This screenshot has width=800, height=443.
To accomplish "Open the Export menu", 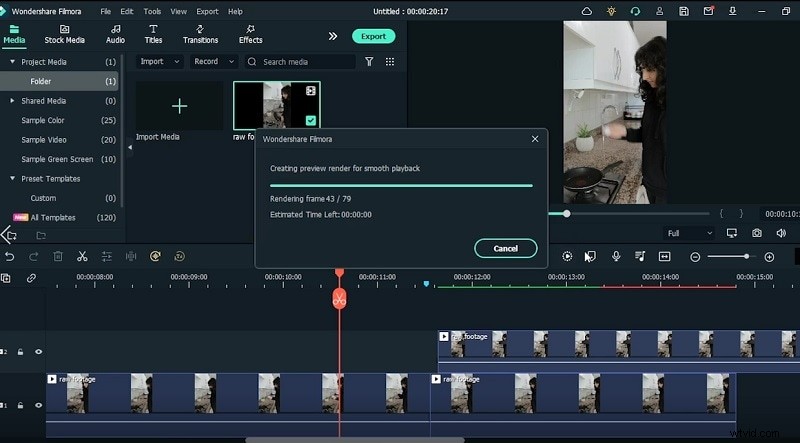I will coord(207,11).
